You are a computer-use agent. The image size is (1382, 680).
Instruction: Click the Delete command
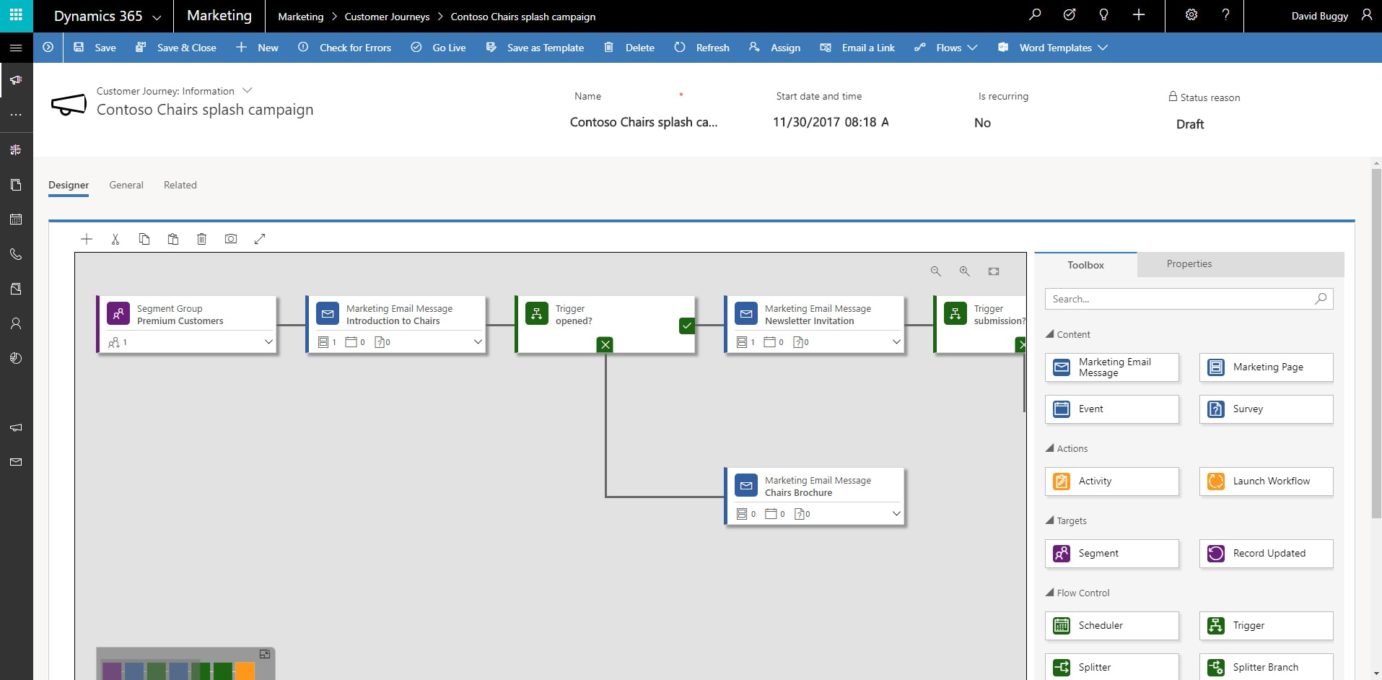629,47
